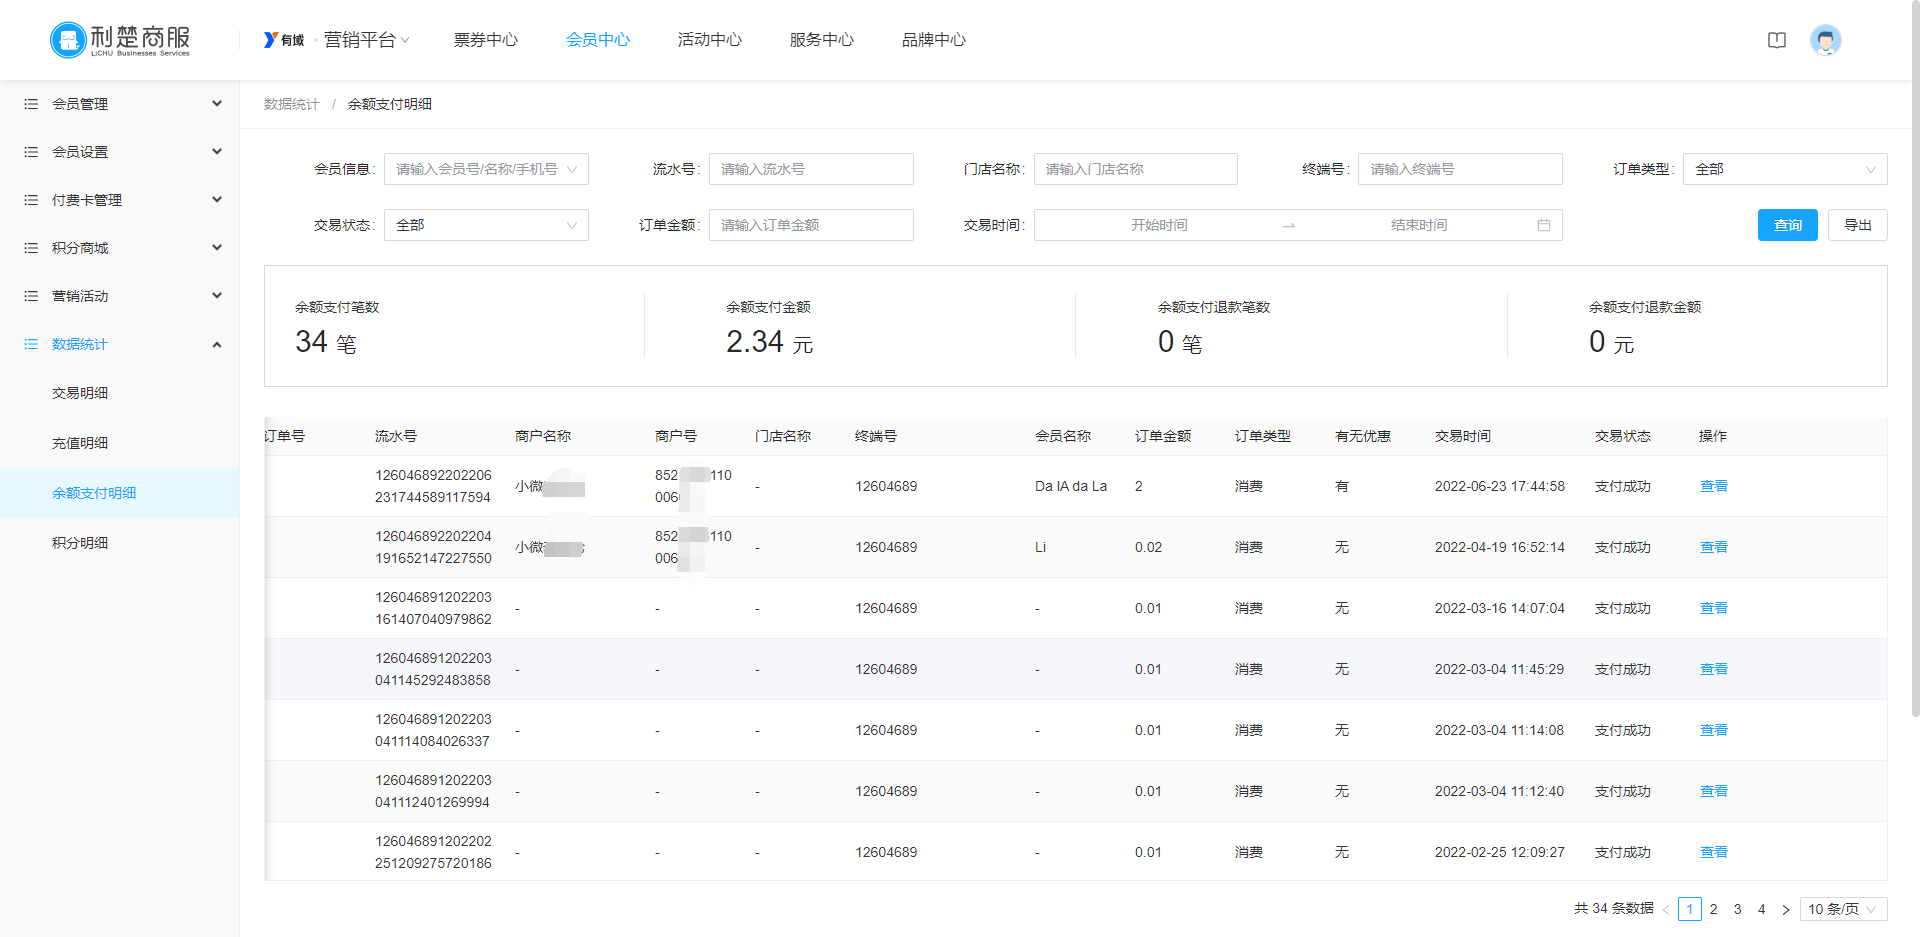Click the list icon beside 数据统计
Viewport: 1920px width, 937px height.
click(x=31, y=344)
